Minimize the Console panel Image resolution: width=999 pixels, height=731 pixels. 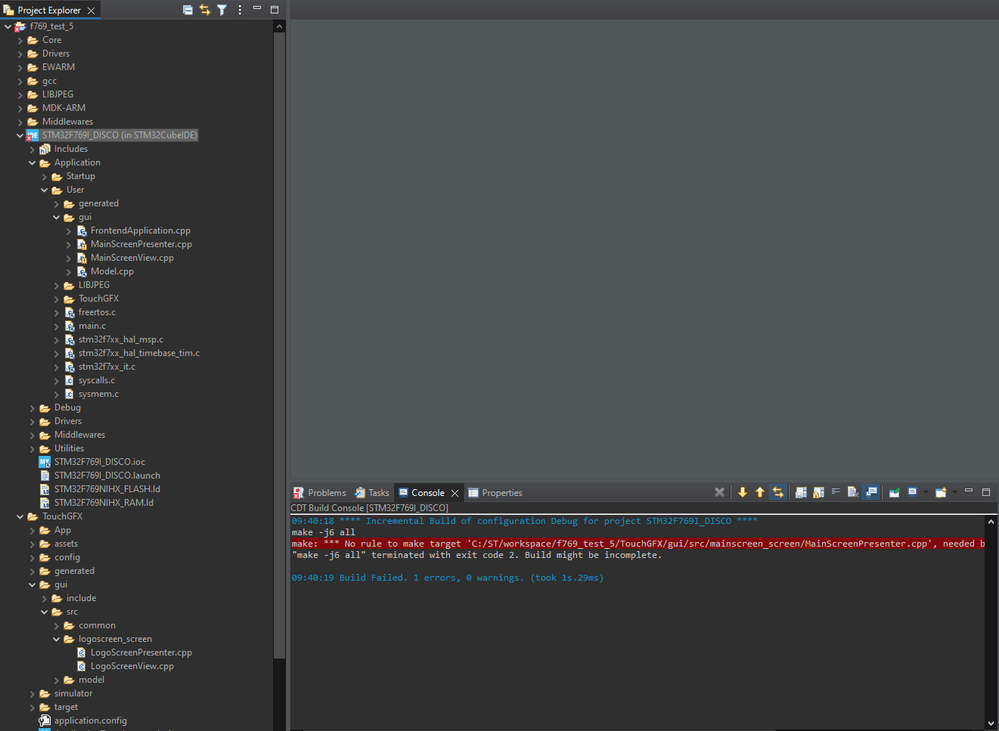[968, 491]
